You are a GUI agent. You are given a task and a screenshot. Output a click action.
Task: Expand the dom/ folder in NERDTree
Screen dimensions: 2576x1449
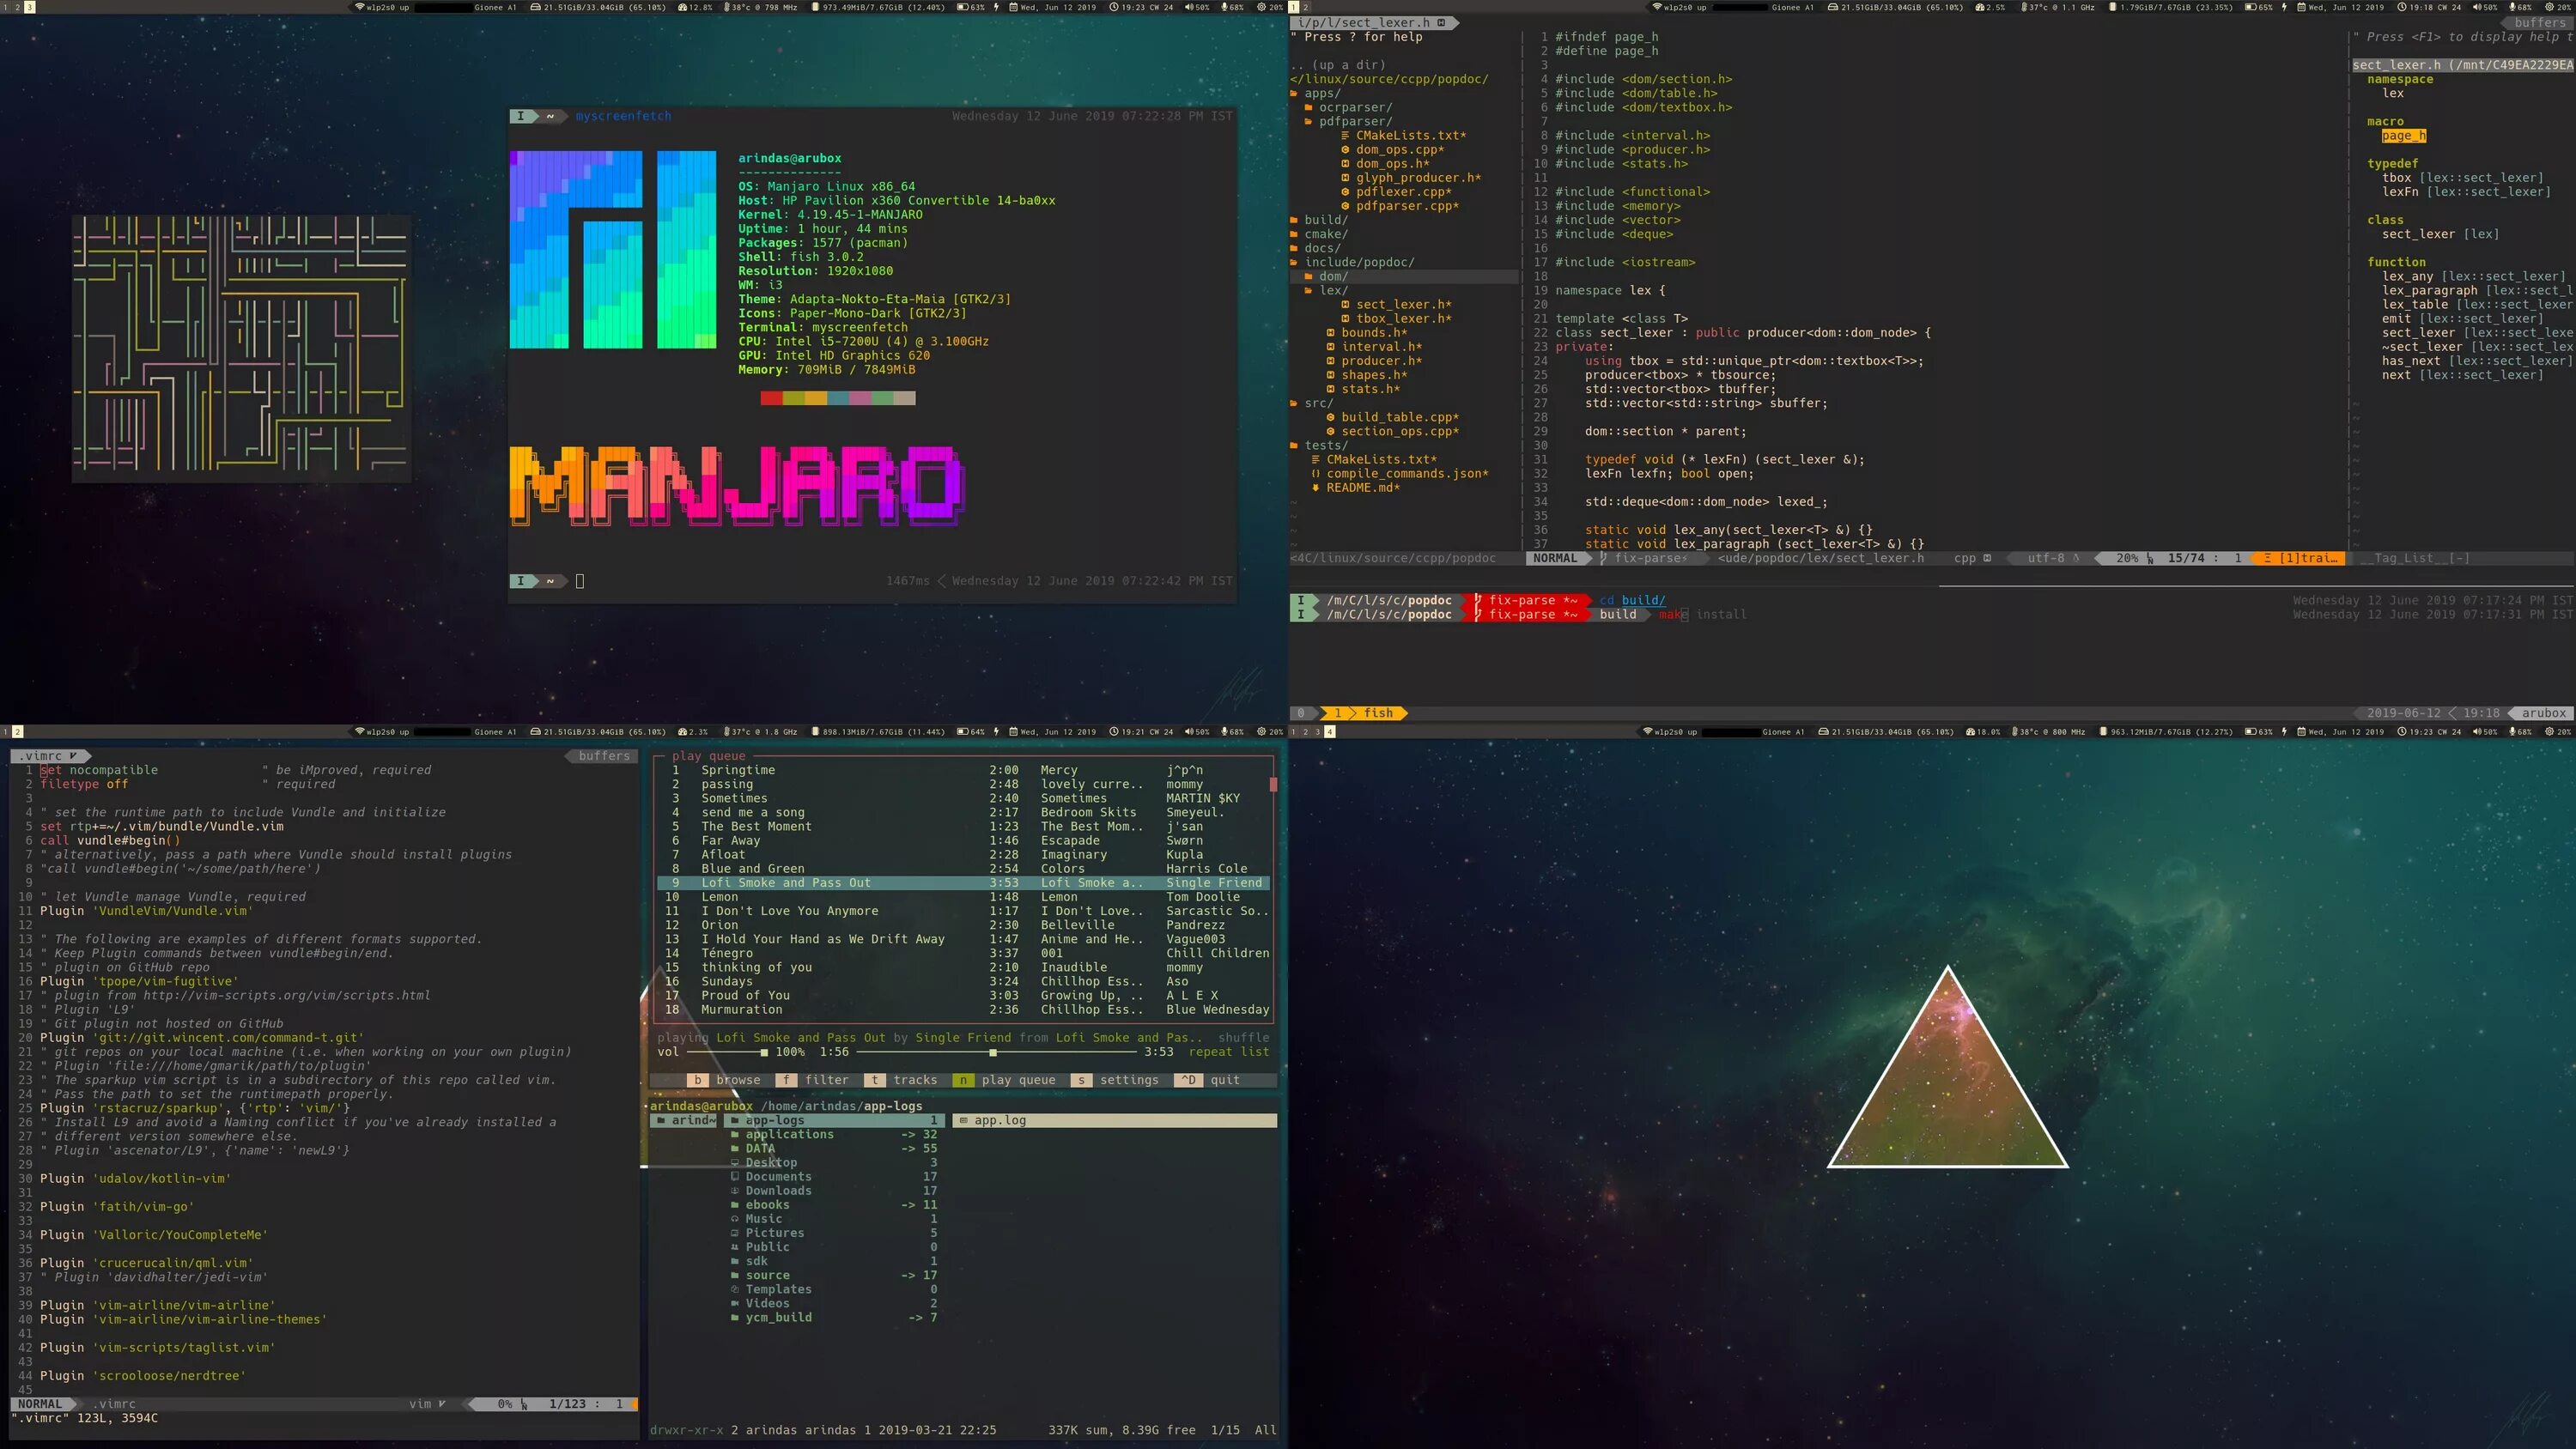coord(1308,276)
